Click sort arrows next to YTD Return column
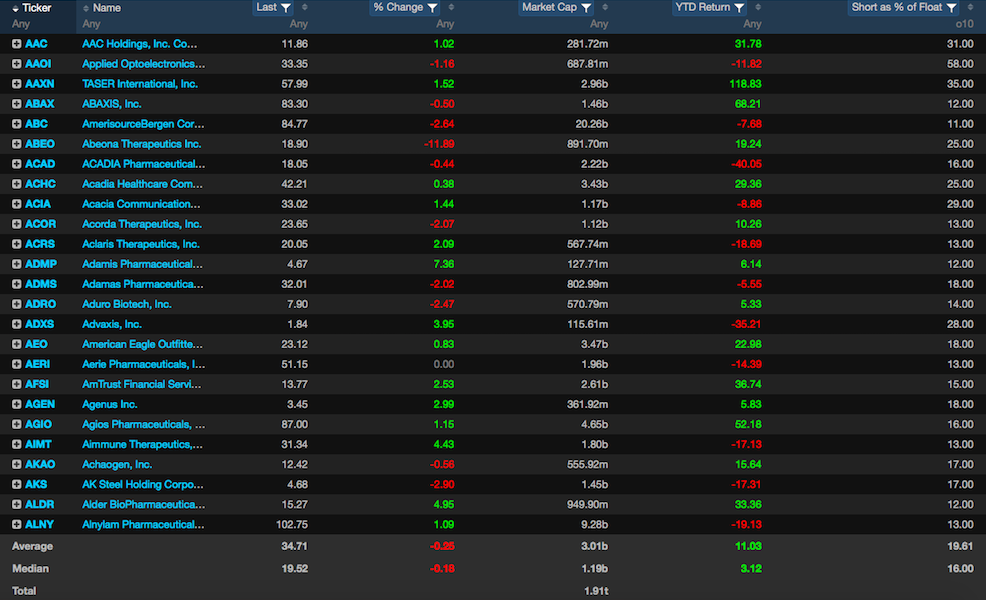Image resolution: width=986 pixels, height=600 pixels. (758, 8)
